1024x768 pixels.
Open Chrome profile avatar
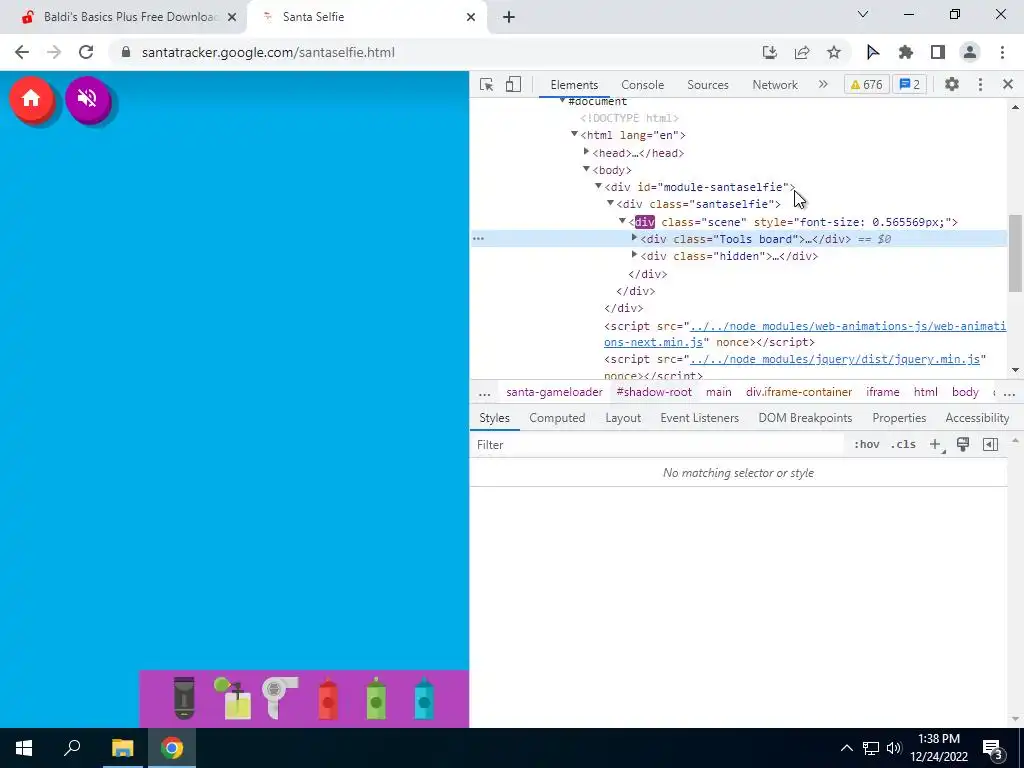(970, 52)
